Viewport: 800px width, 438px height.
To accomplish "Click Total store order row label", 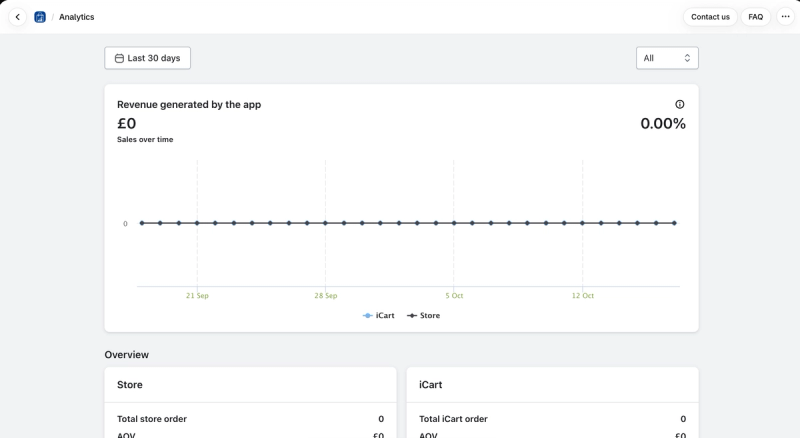I will [x=152, y=419].
